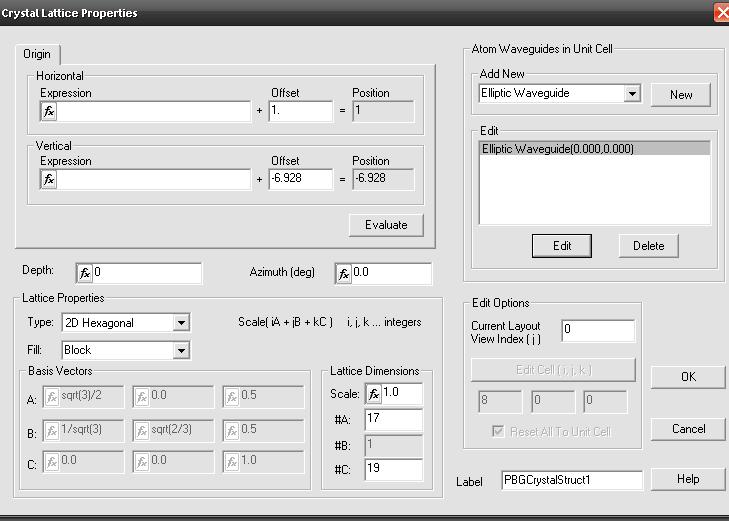
Task: Click the Horizontal Offset input field
Action: point(301,112)
